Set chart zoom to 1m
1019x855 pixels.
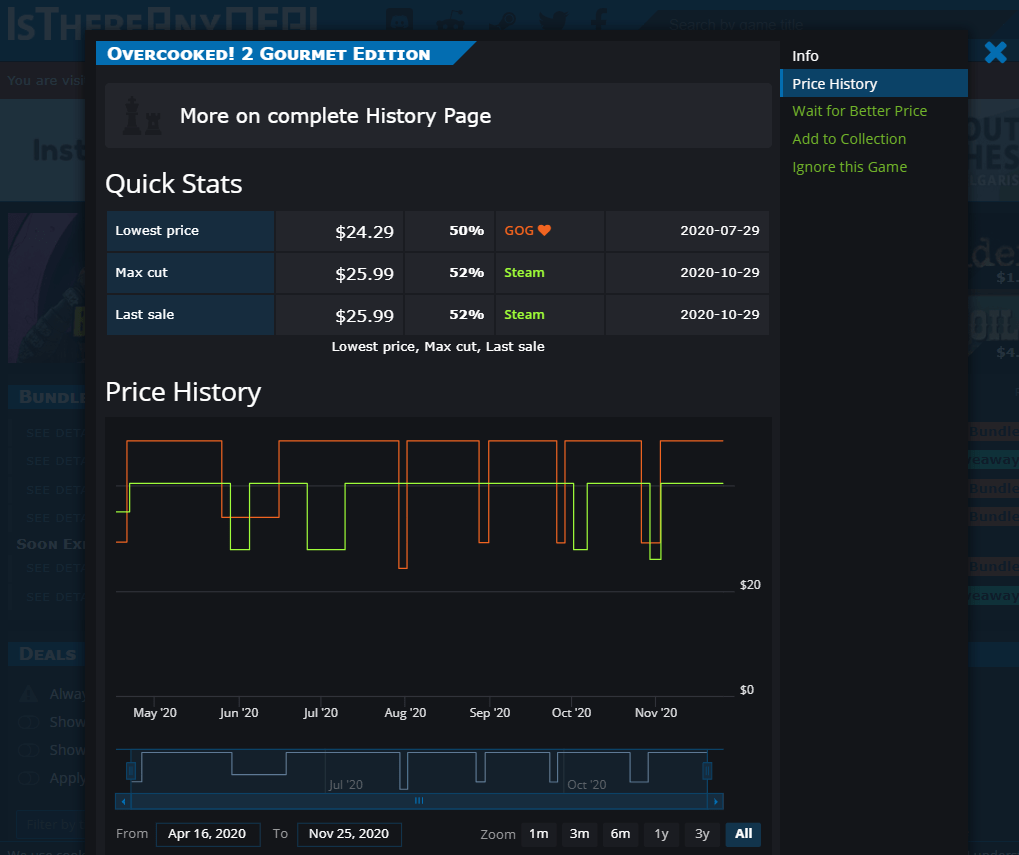pyautogui.click(x=538, y=834)
